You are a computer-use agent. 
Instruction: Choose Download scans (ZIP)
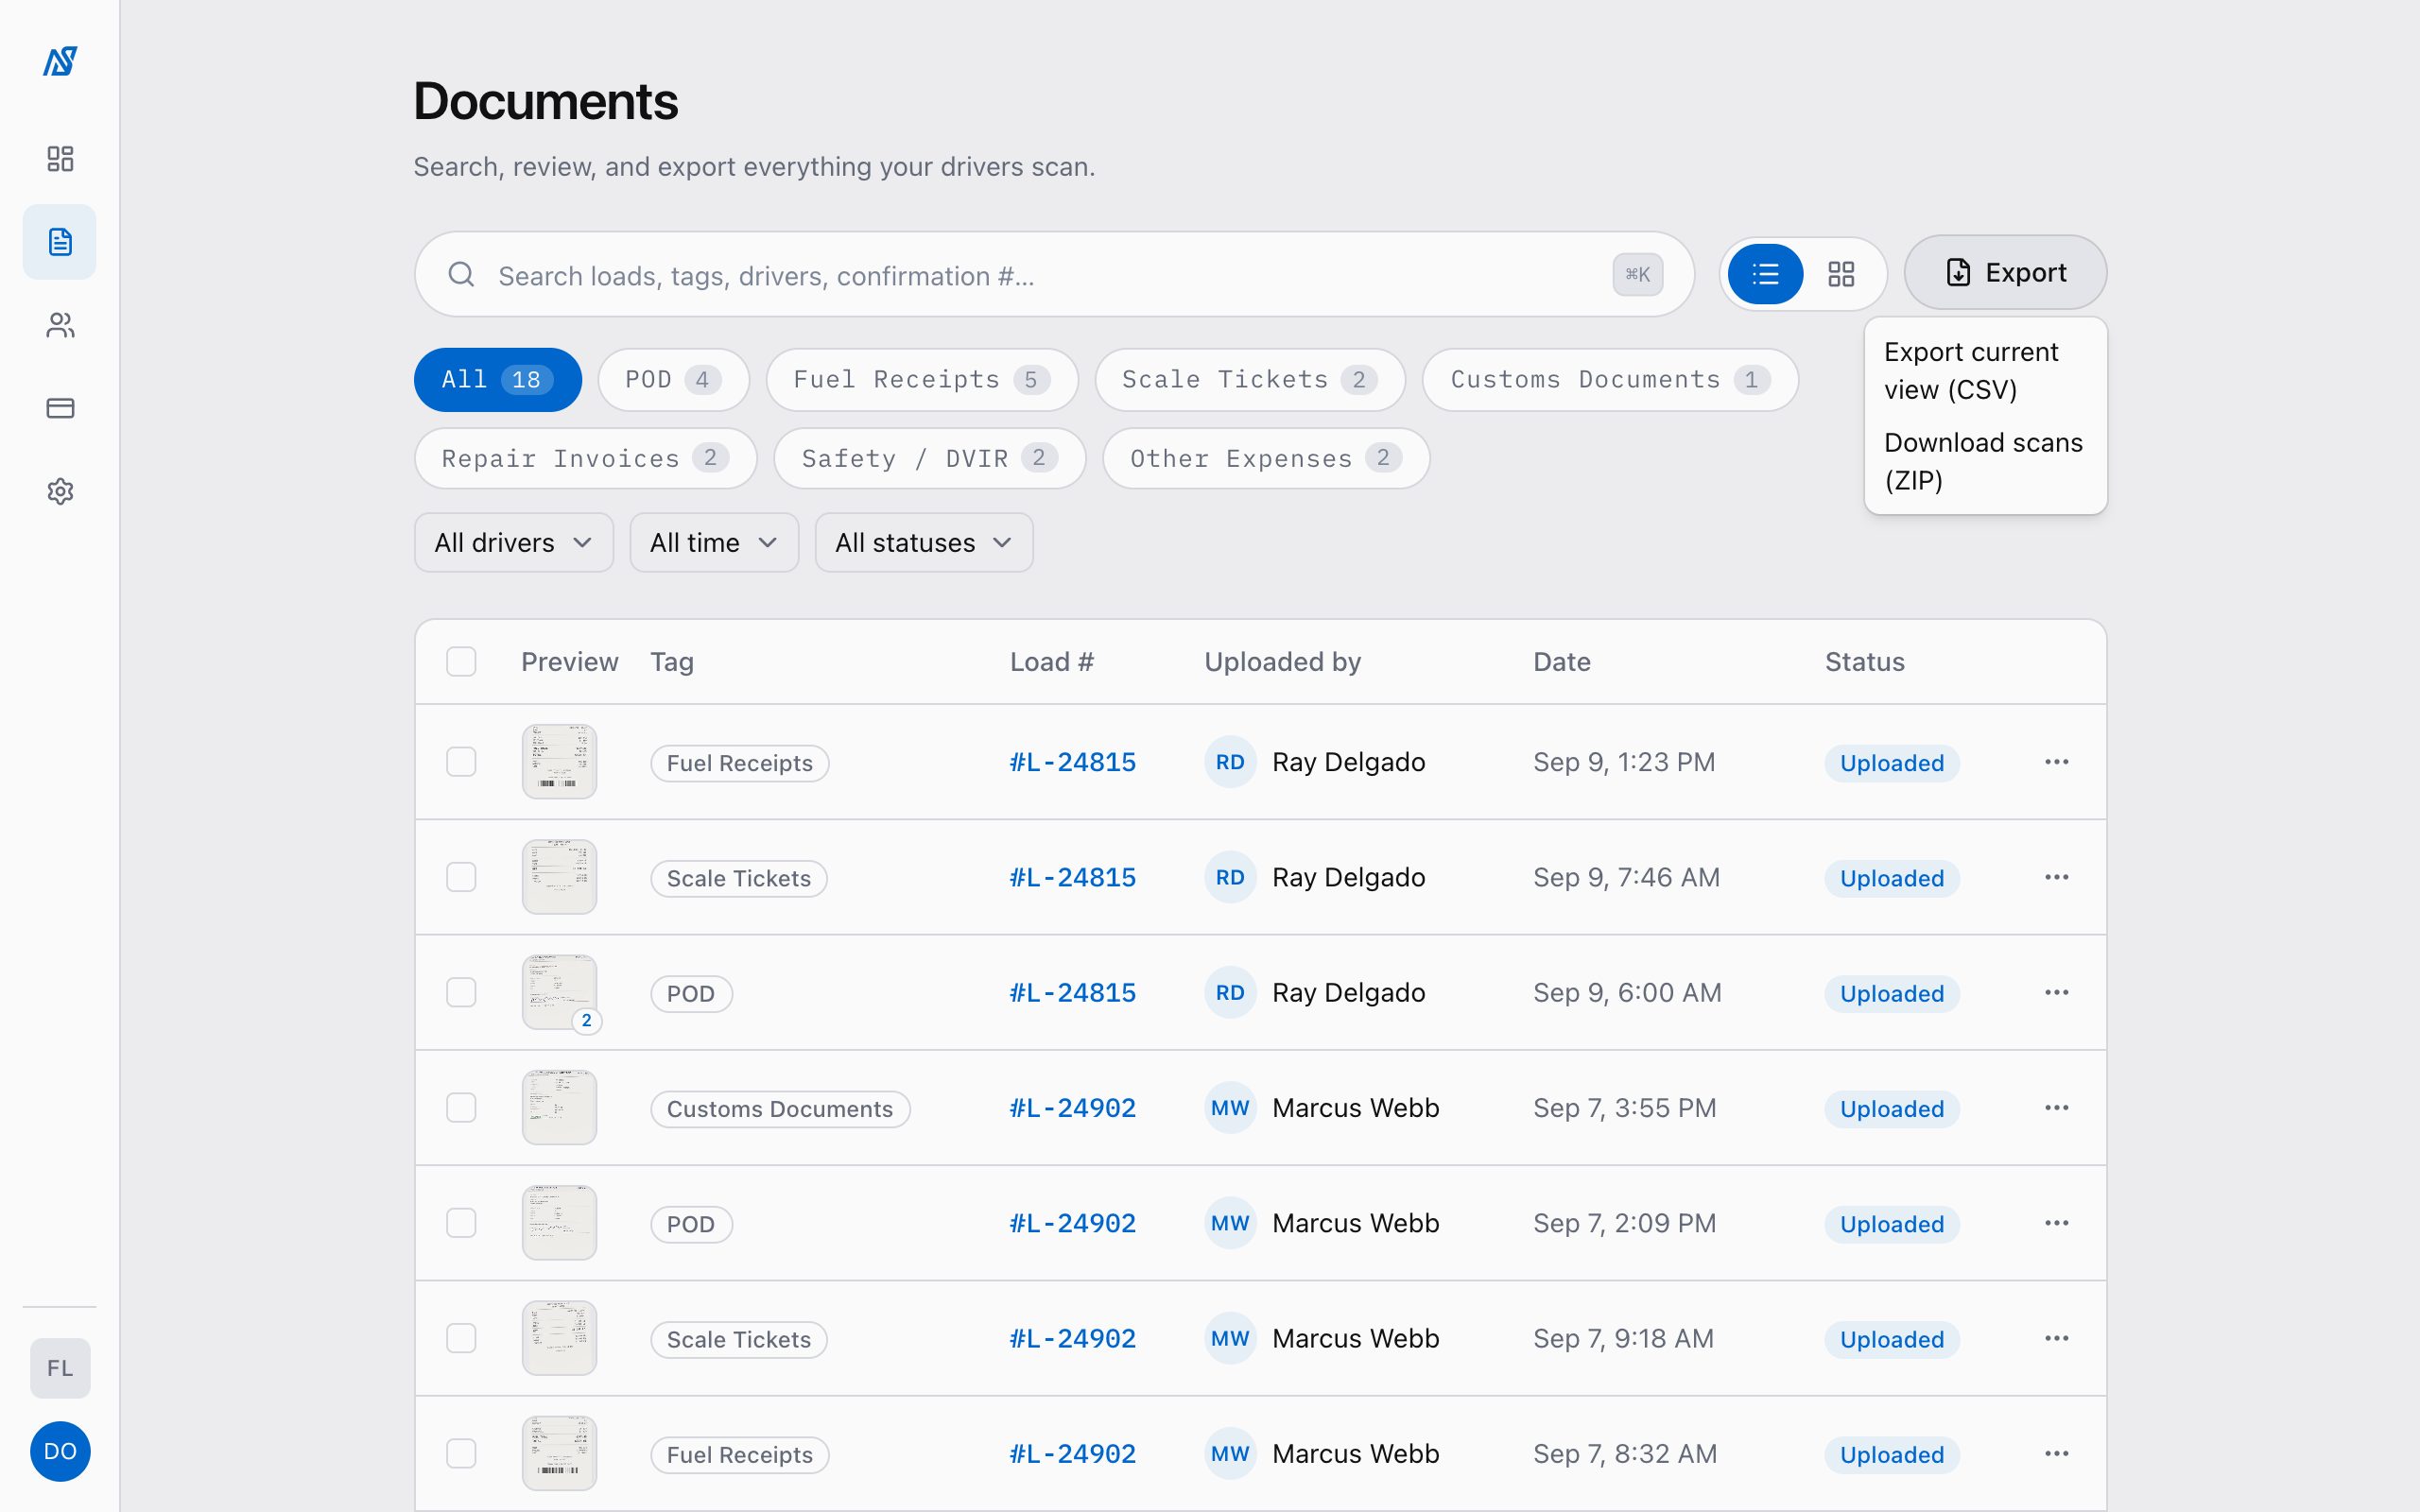point(1985,462)
